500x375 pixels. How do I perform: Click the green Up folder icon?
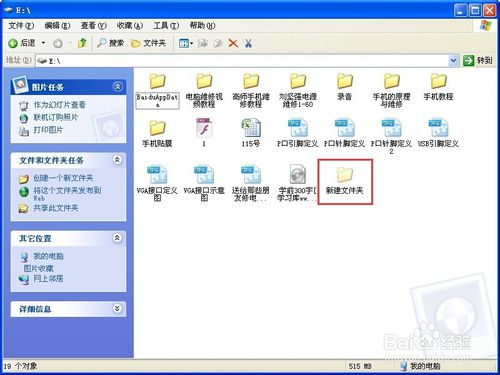(x=82, y=43)
